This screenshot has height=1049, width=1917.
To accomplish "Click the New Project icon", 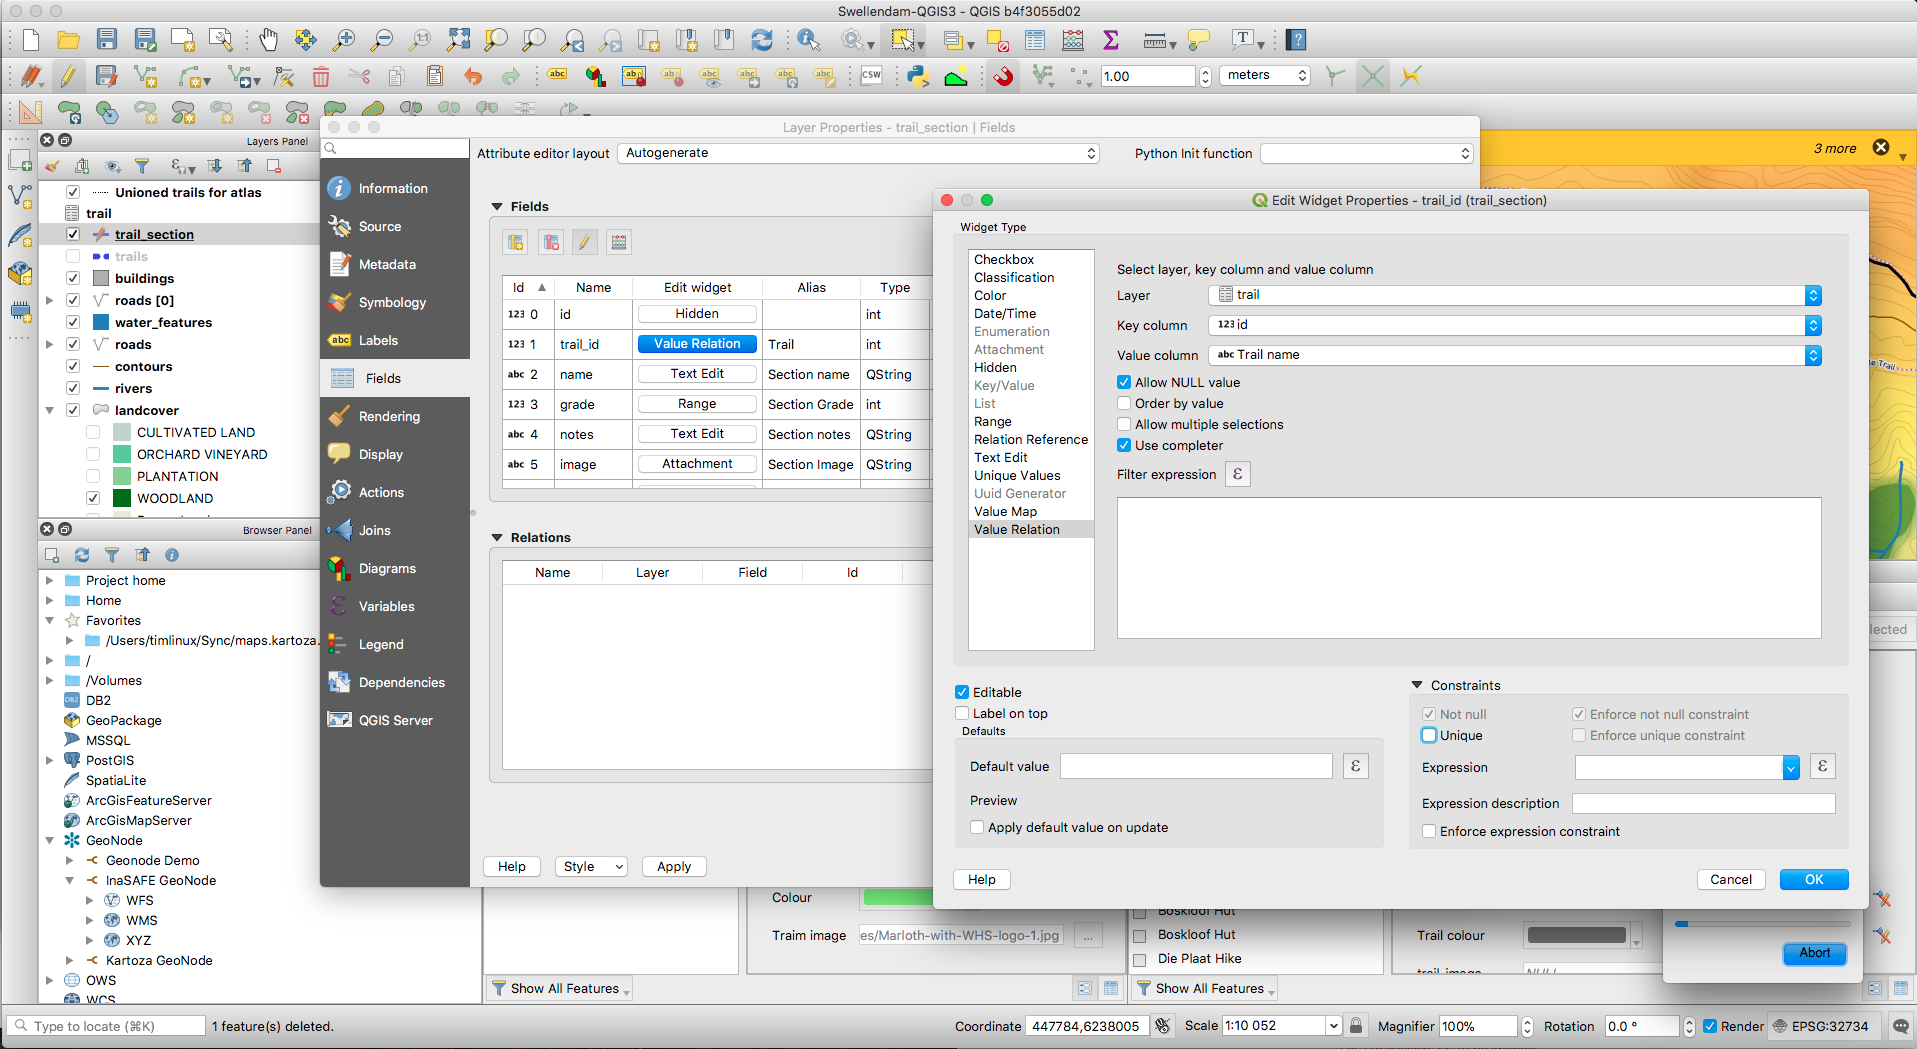I will pos(31,40).
